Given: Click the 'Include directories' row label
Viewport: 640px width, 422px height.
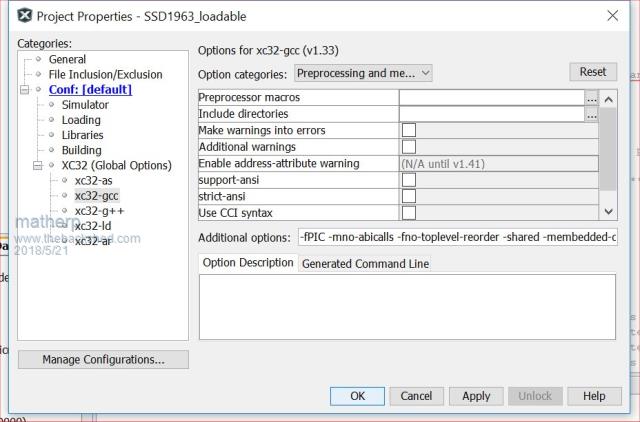Looking at the screenshot, I should pyautogui.click(x=243, y=114).
